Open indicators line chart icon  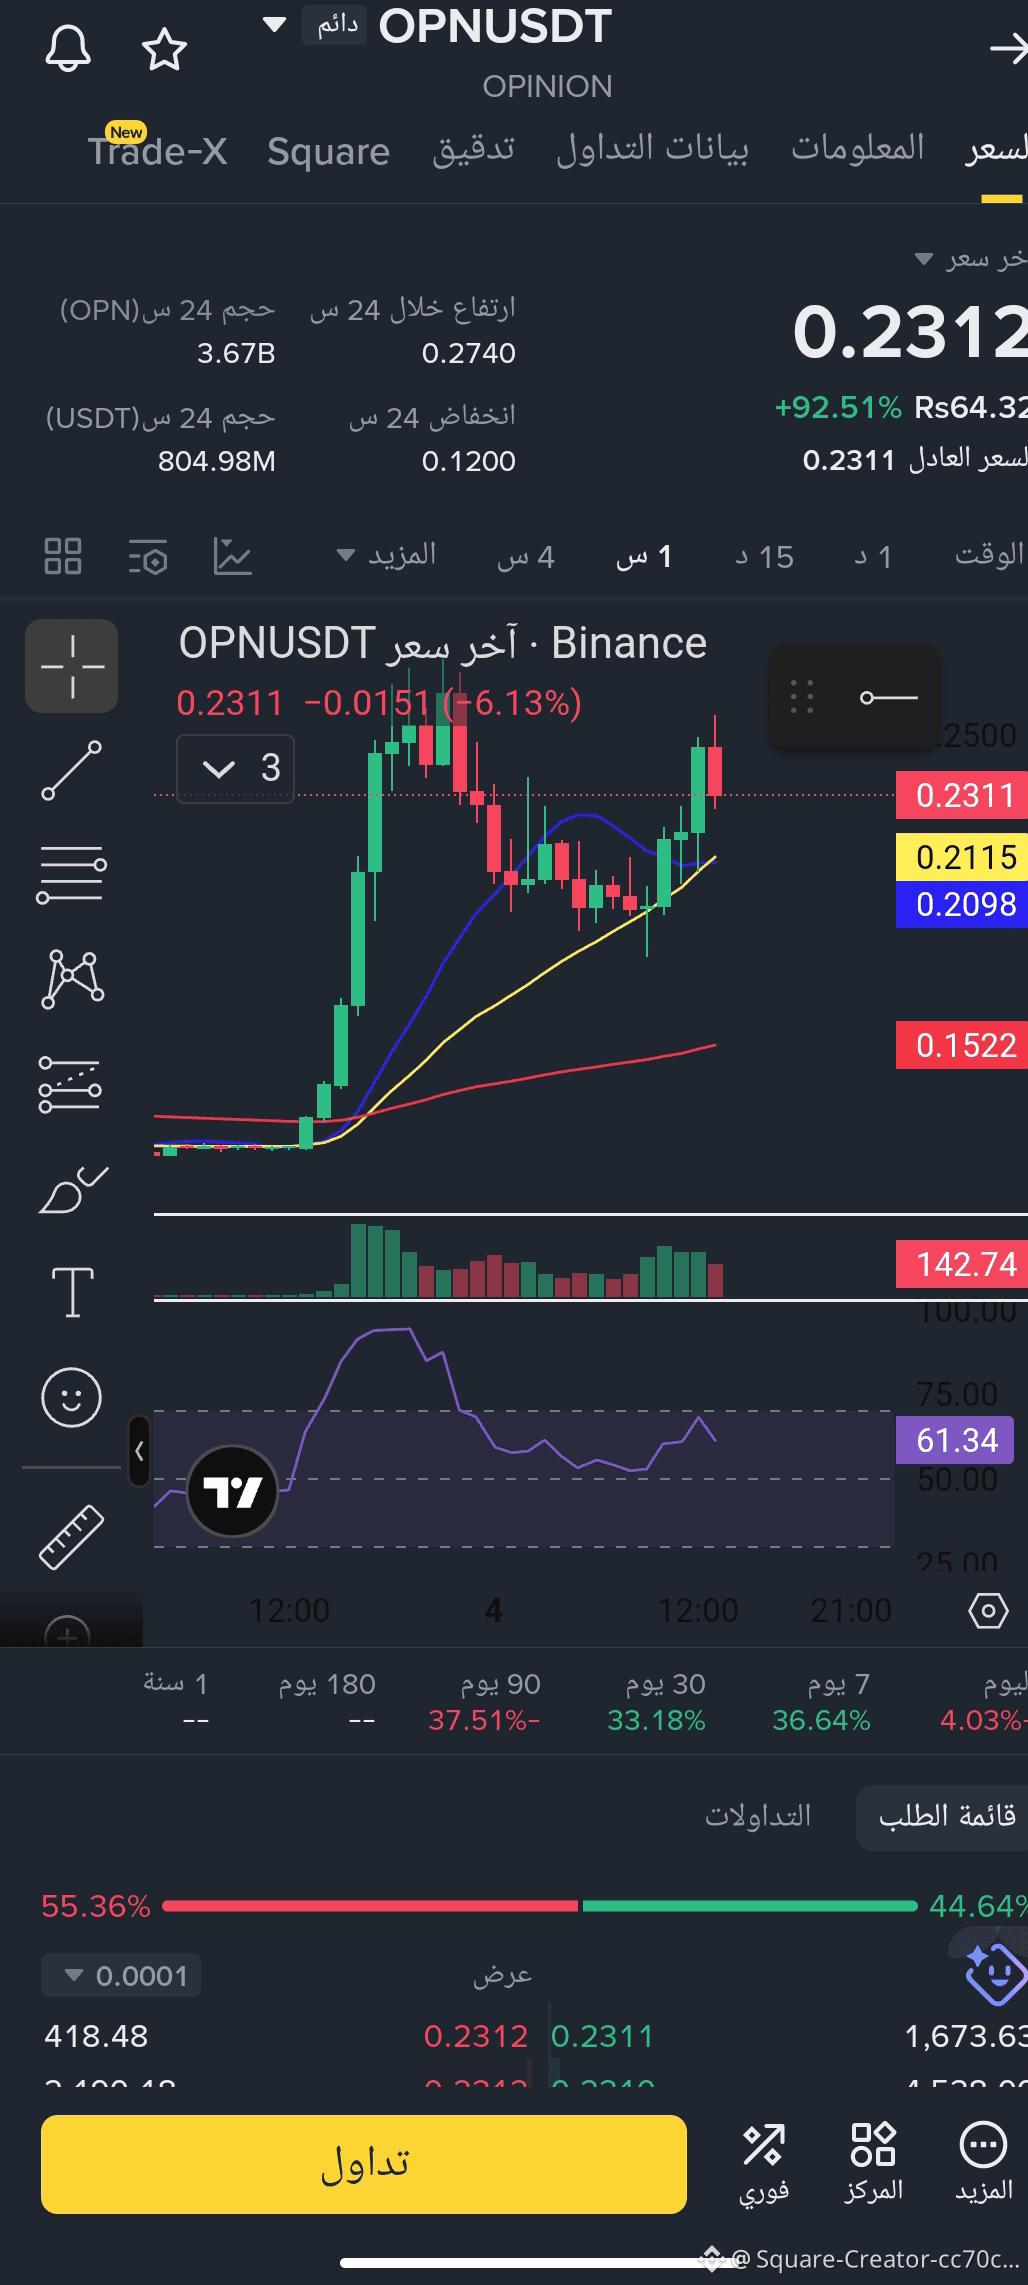click(x=232, y=556)
